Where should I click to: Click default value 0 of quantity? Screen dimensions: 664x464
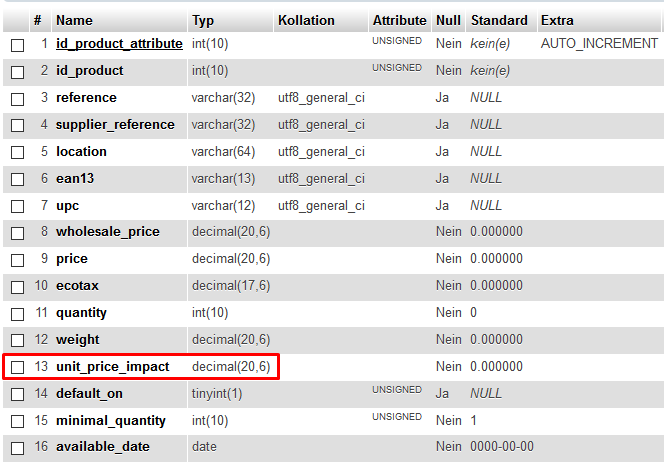tap(473, 312)
